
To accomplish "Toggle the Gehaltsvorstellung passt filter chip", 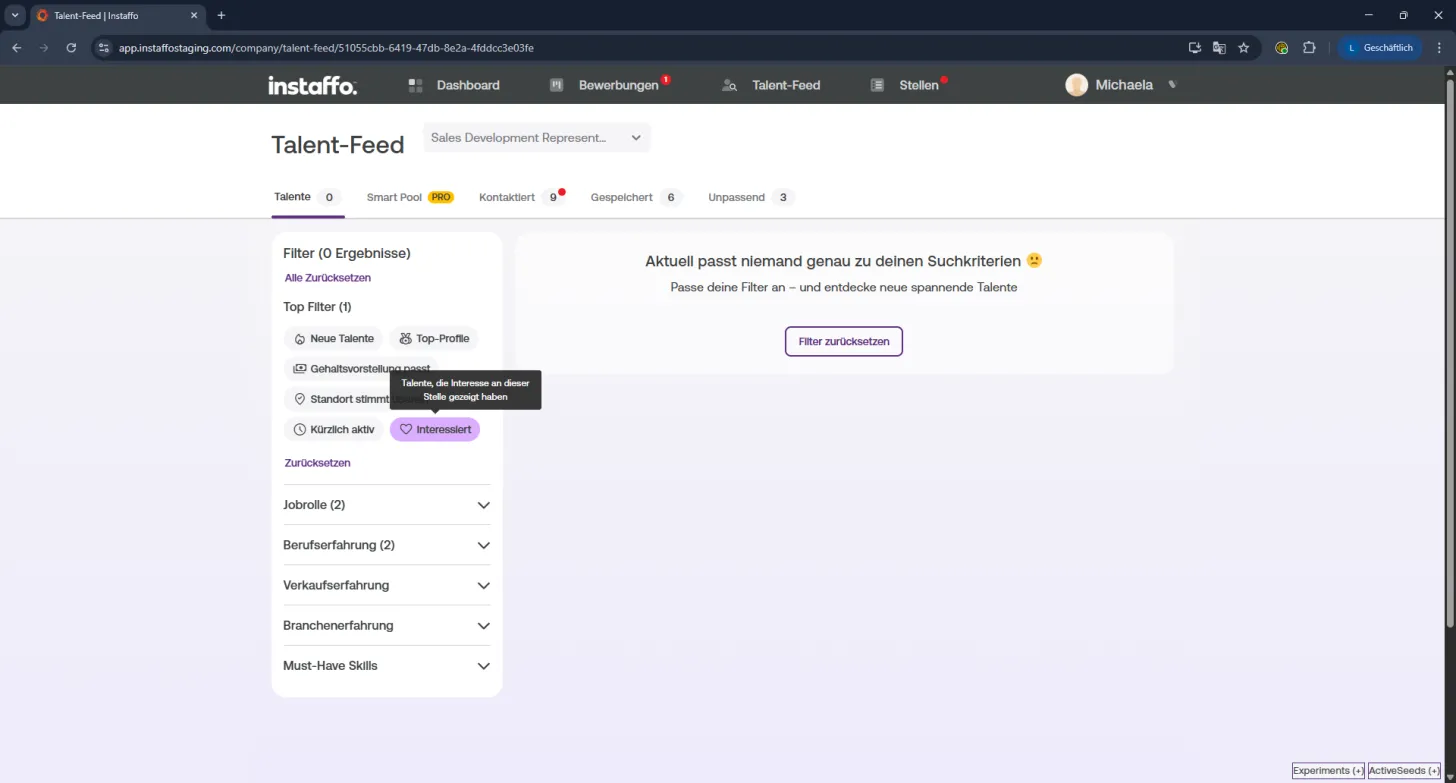I will click(361, 368).
